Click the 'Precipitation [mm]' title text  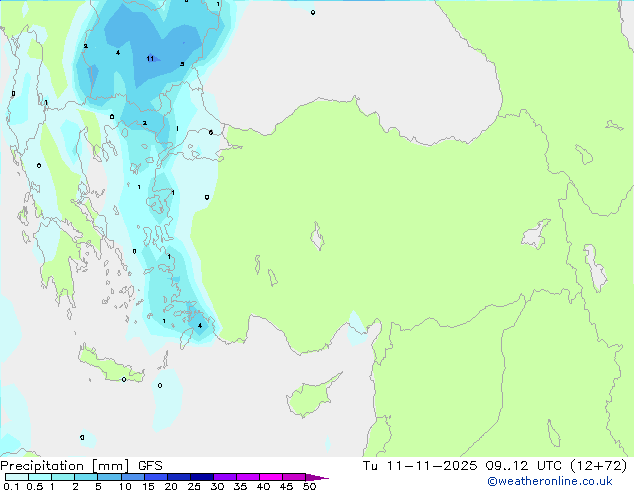65,466
